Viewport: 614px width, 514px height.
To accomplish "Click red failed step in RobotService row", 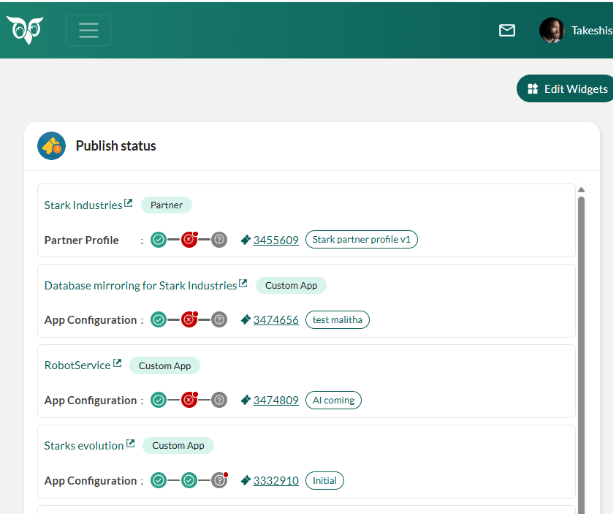I will (189, 400).
